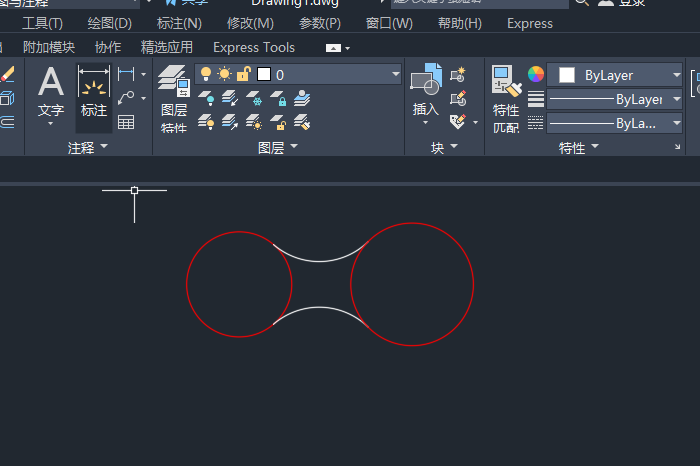Open the 图层特性 layer properties manager
Screen dimensions: 700x466
(x=174, y=88)
